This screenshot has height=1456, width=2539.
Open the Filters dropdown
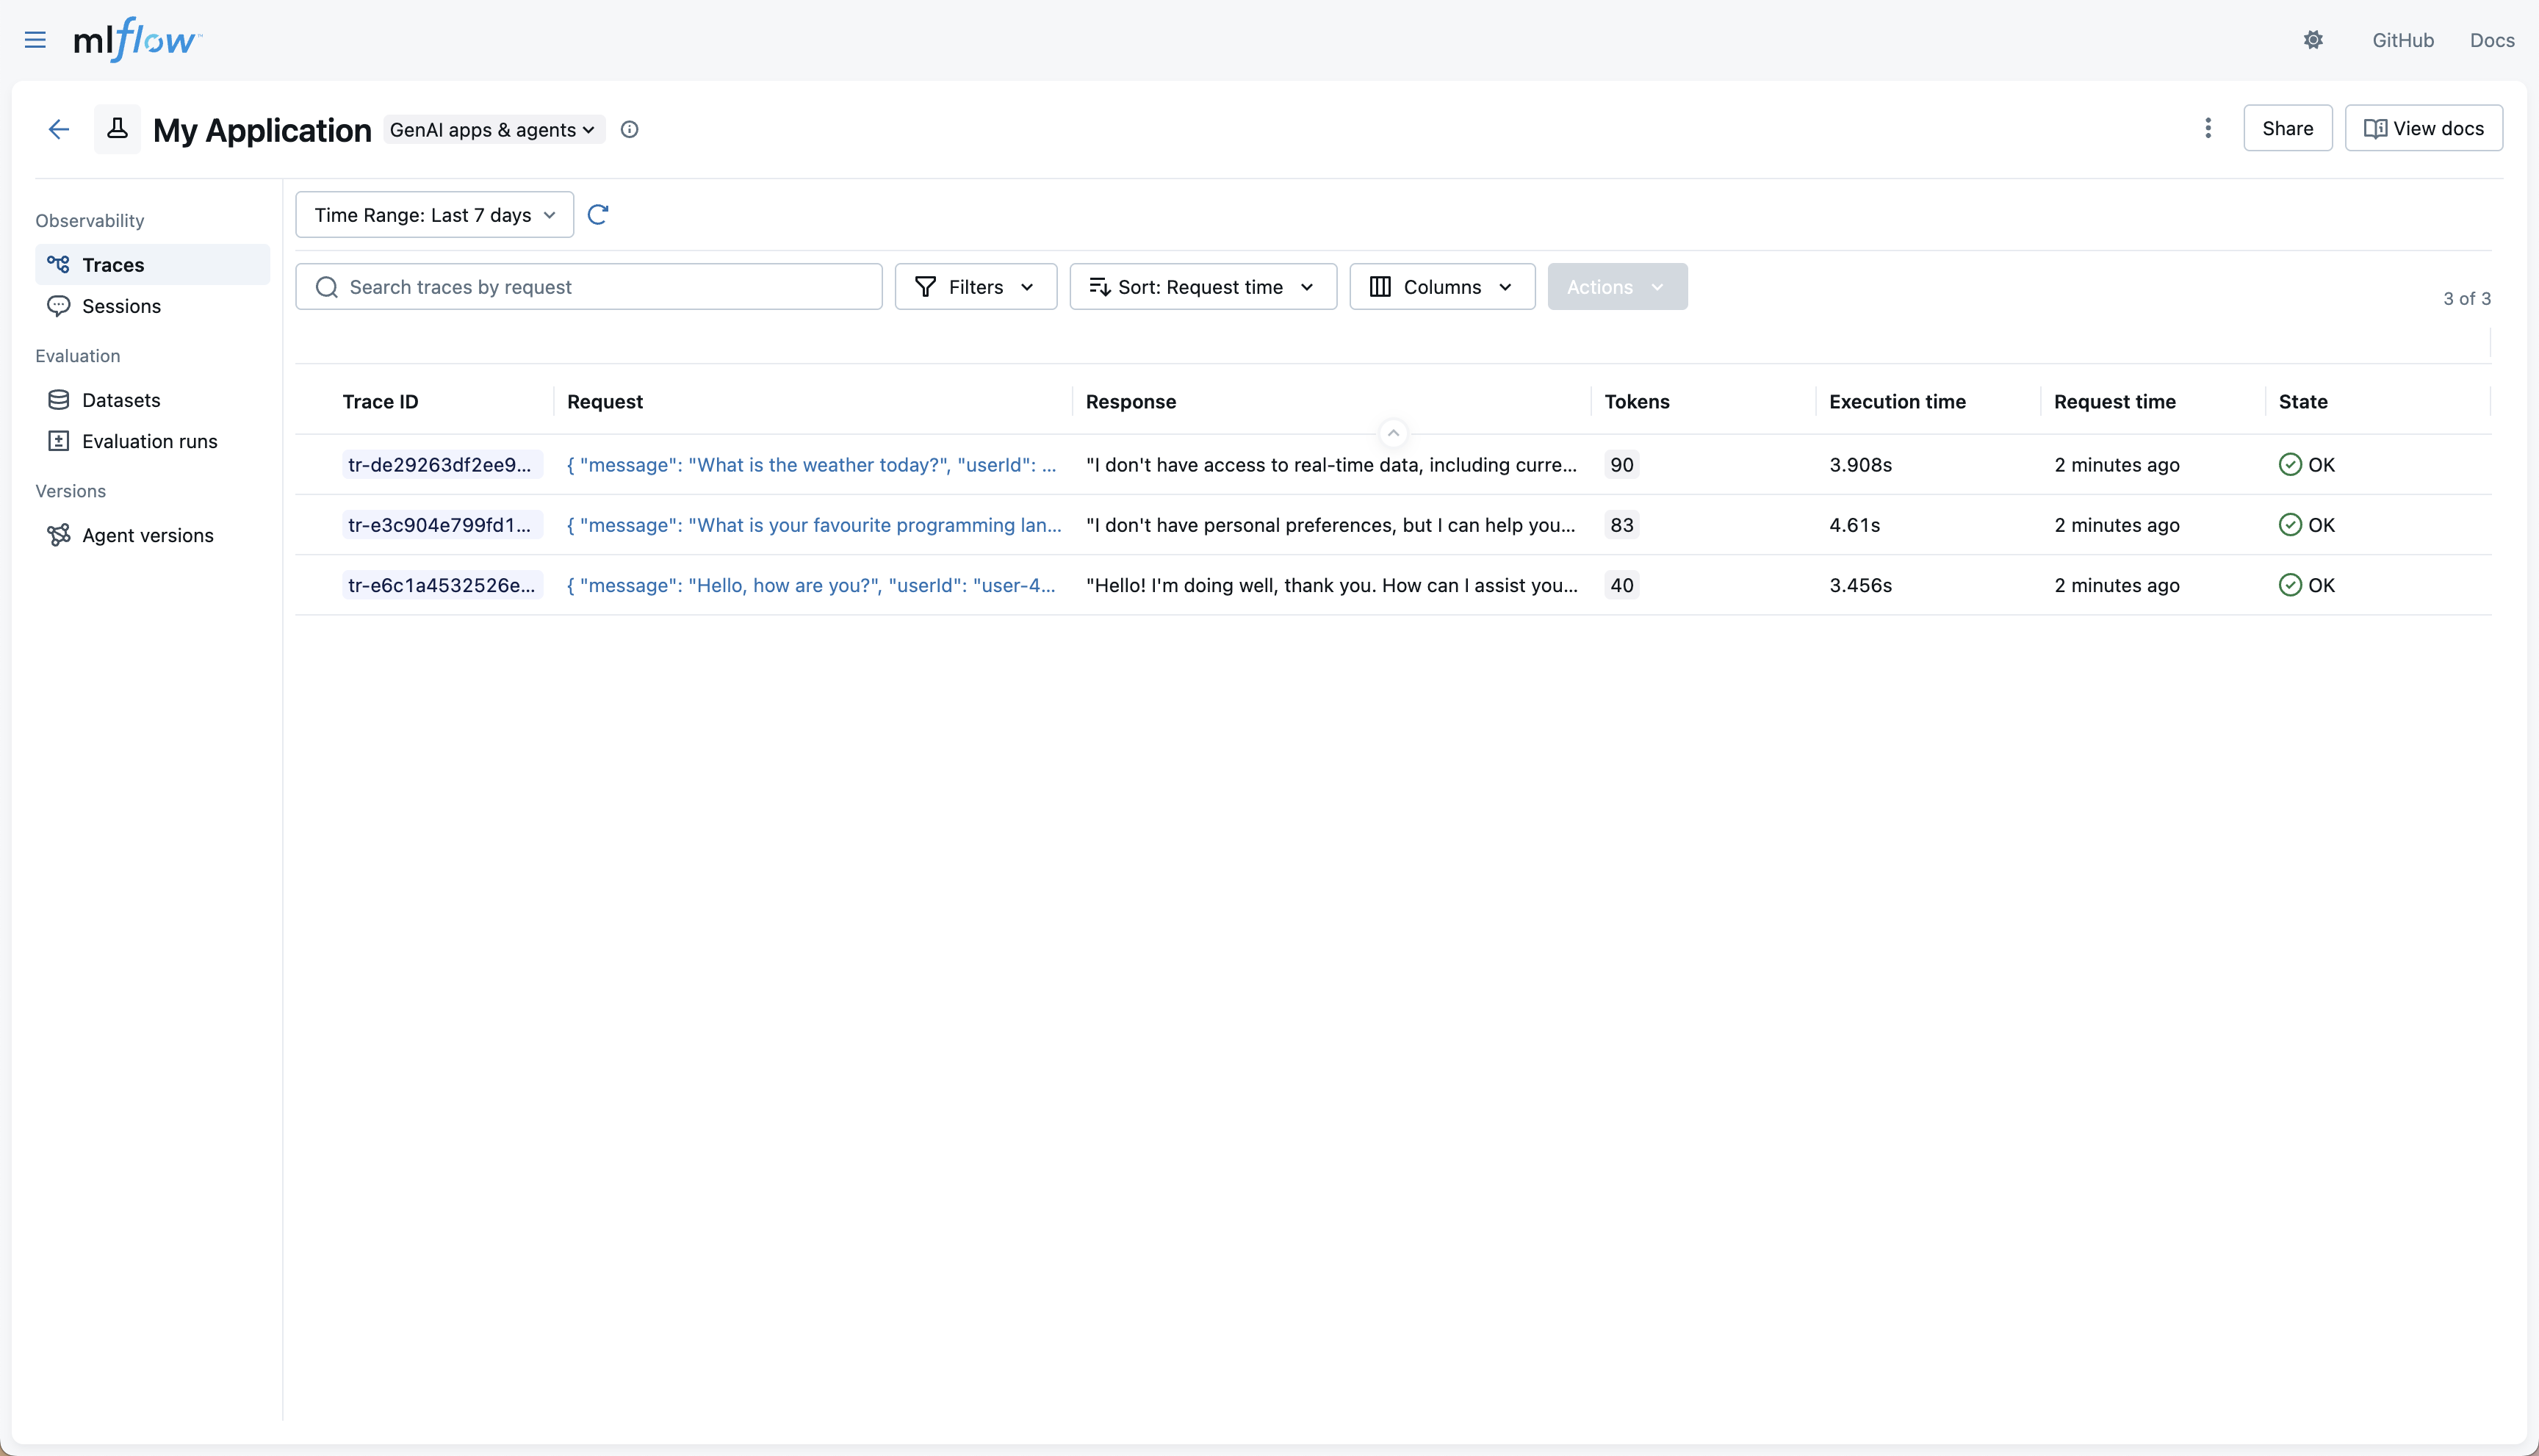click(975, 287)
